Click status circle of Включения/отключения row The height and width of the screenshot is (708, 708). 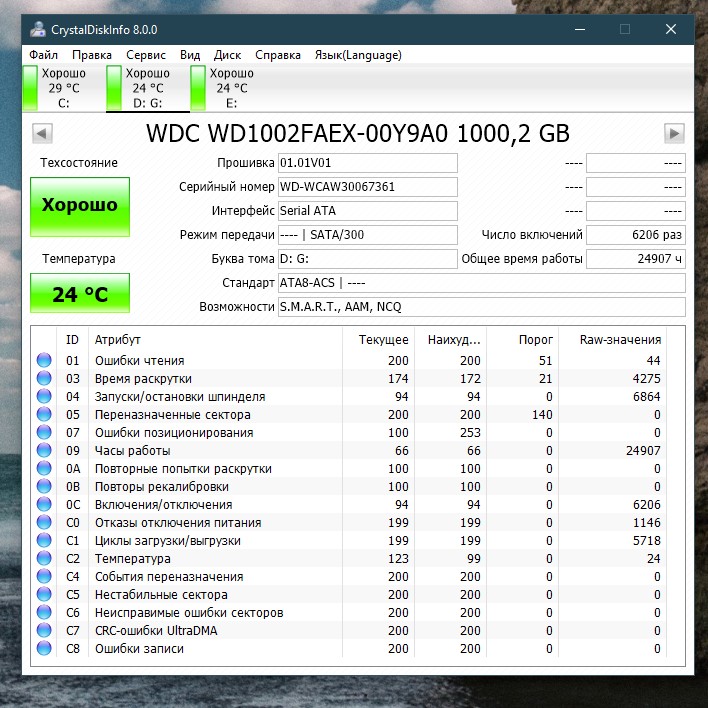pyautogui.click(x=44, y=504)
